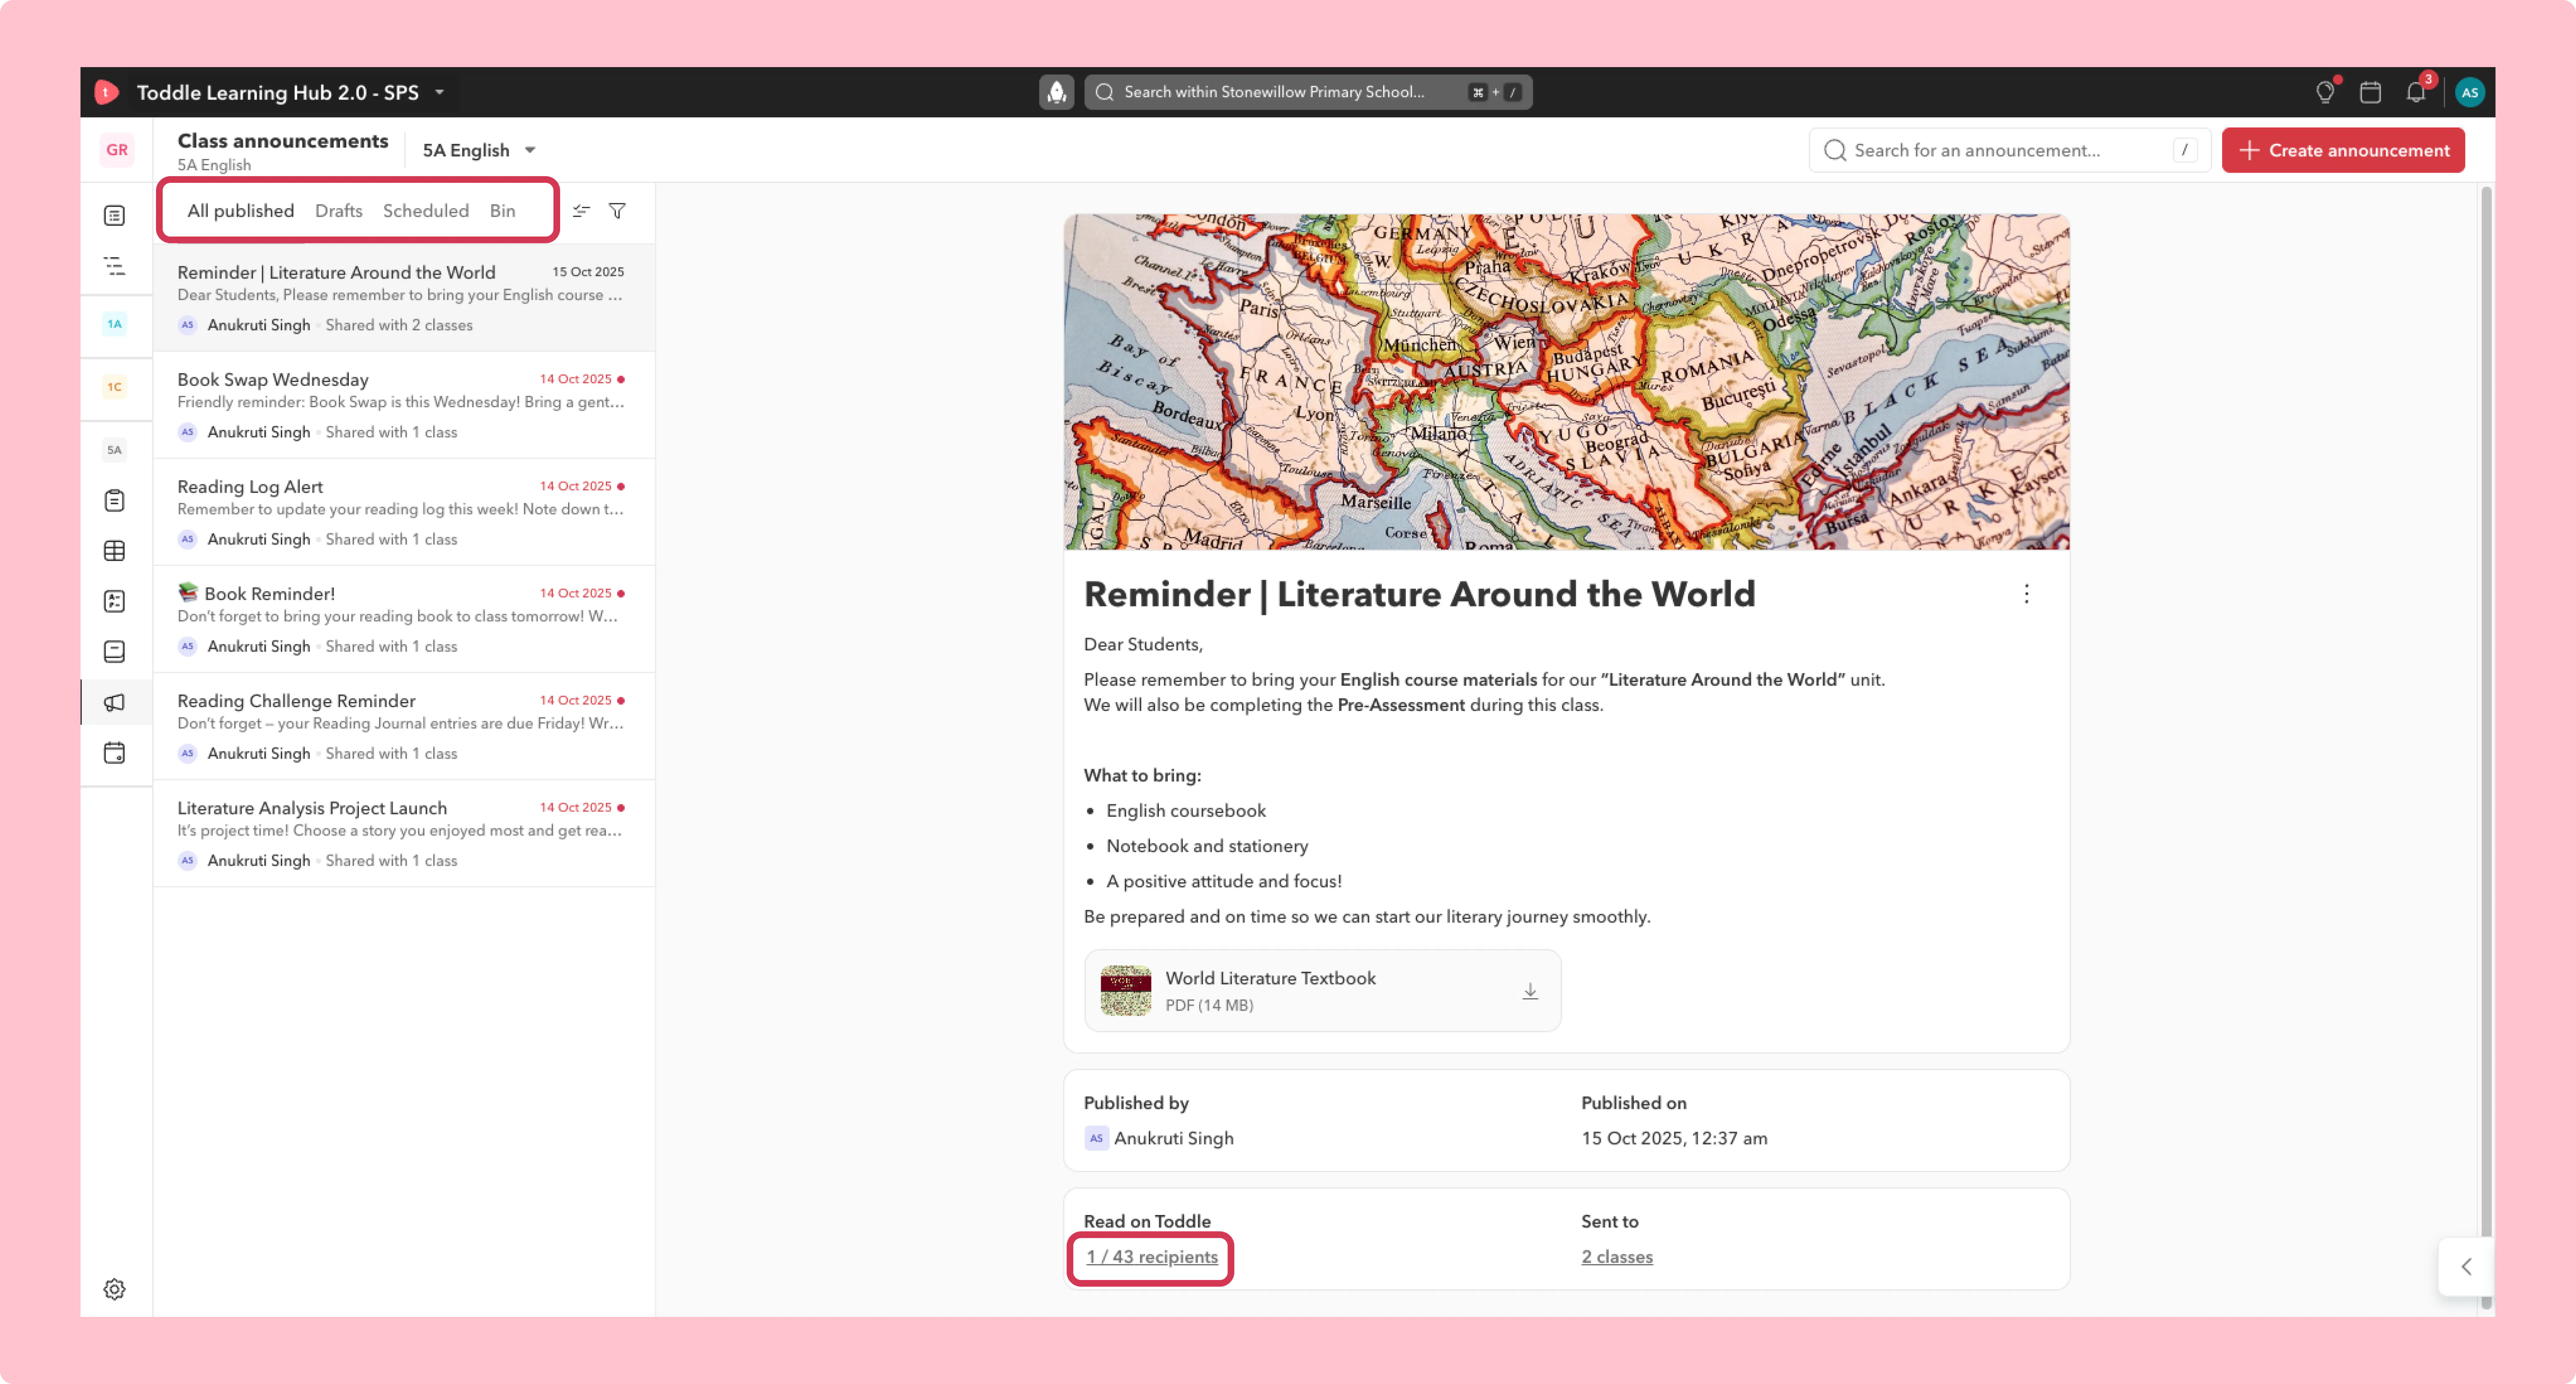Click the World Literature Textbook file name
The width and height of the screenshot is (2576, 1384).
[1270, 978]
